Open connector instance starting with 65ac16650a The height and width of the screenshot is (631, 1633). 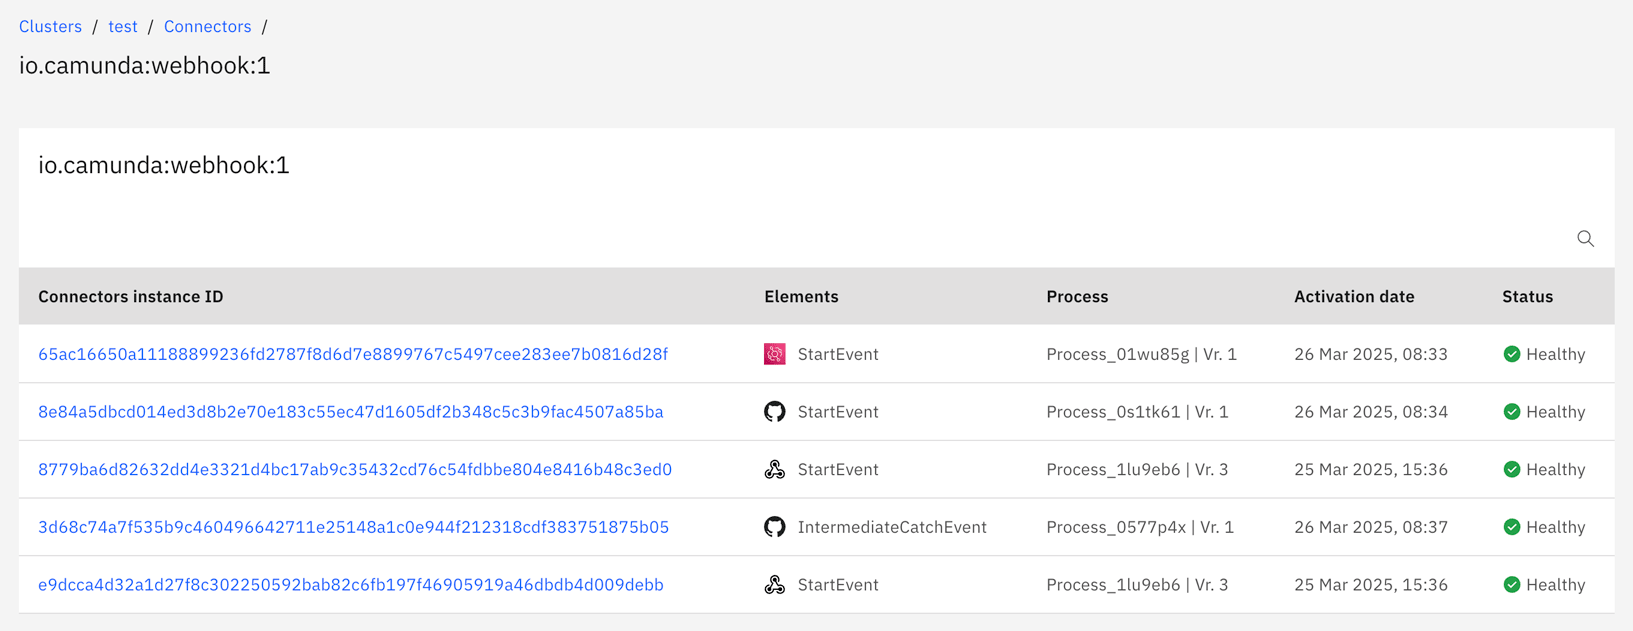(353, 354)
